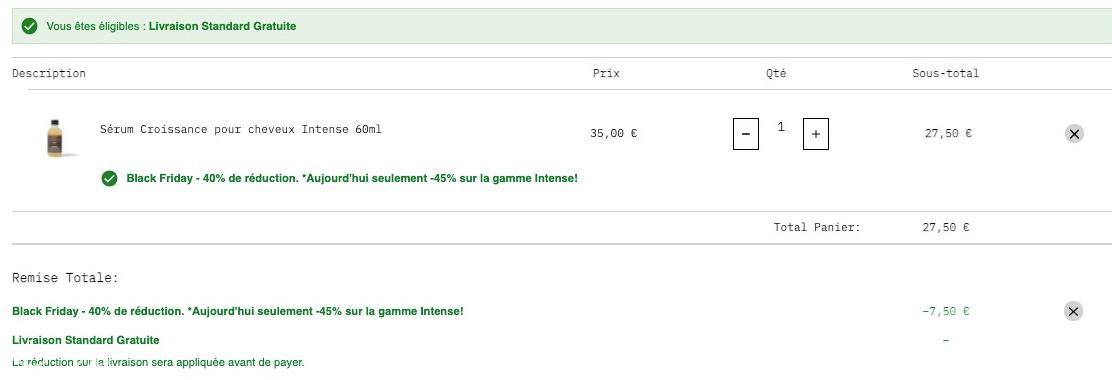Open the Sérum Croissance pour cheveux product link
The height and width of the screenshot is (380, 1112).
tap(240, 129)
